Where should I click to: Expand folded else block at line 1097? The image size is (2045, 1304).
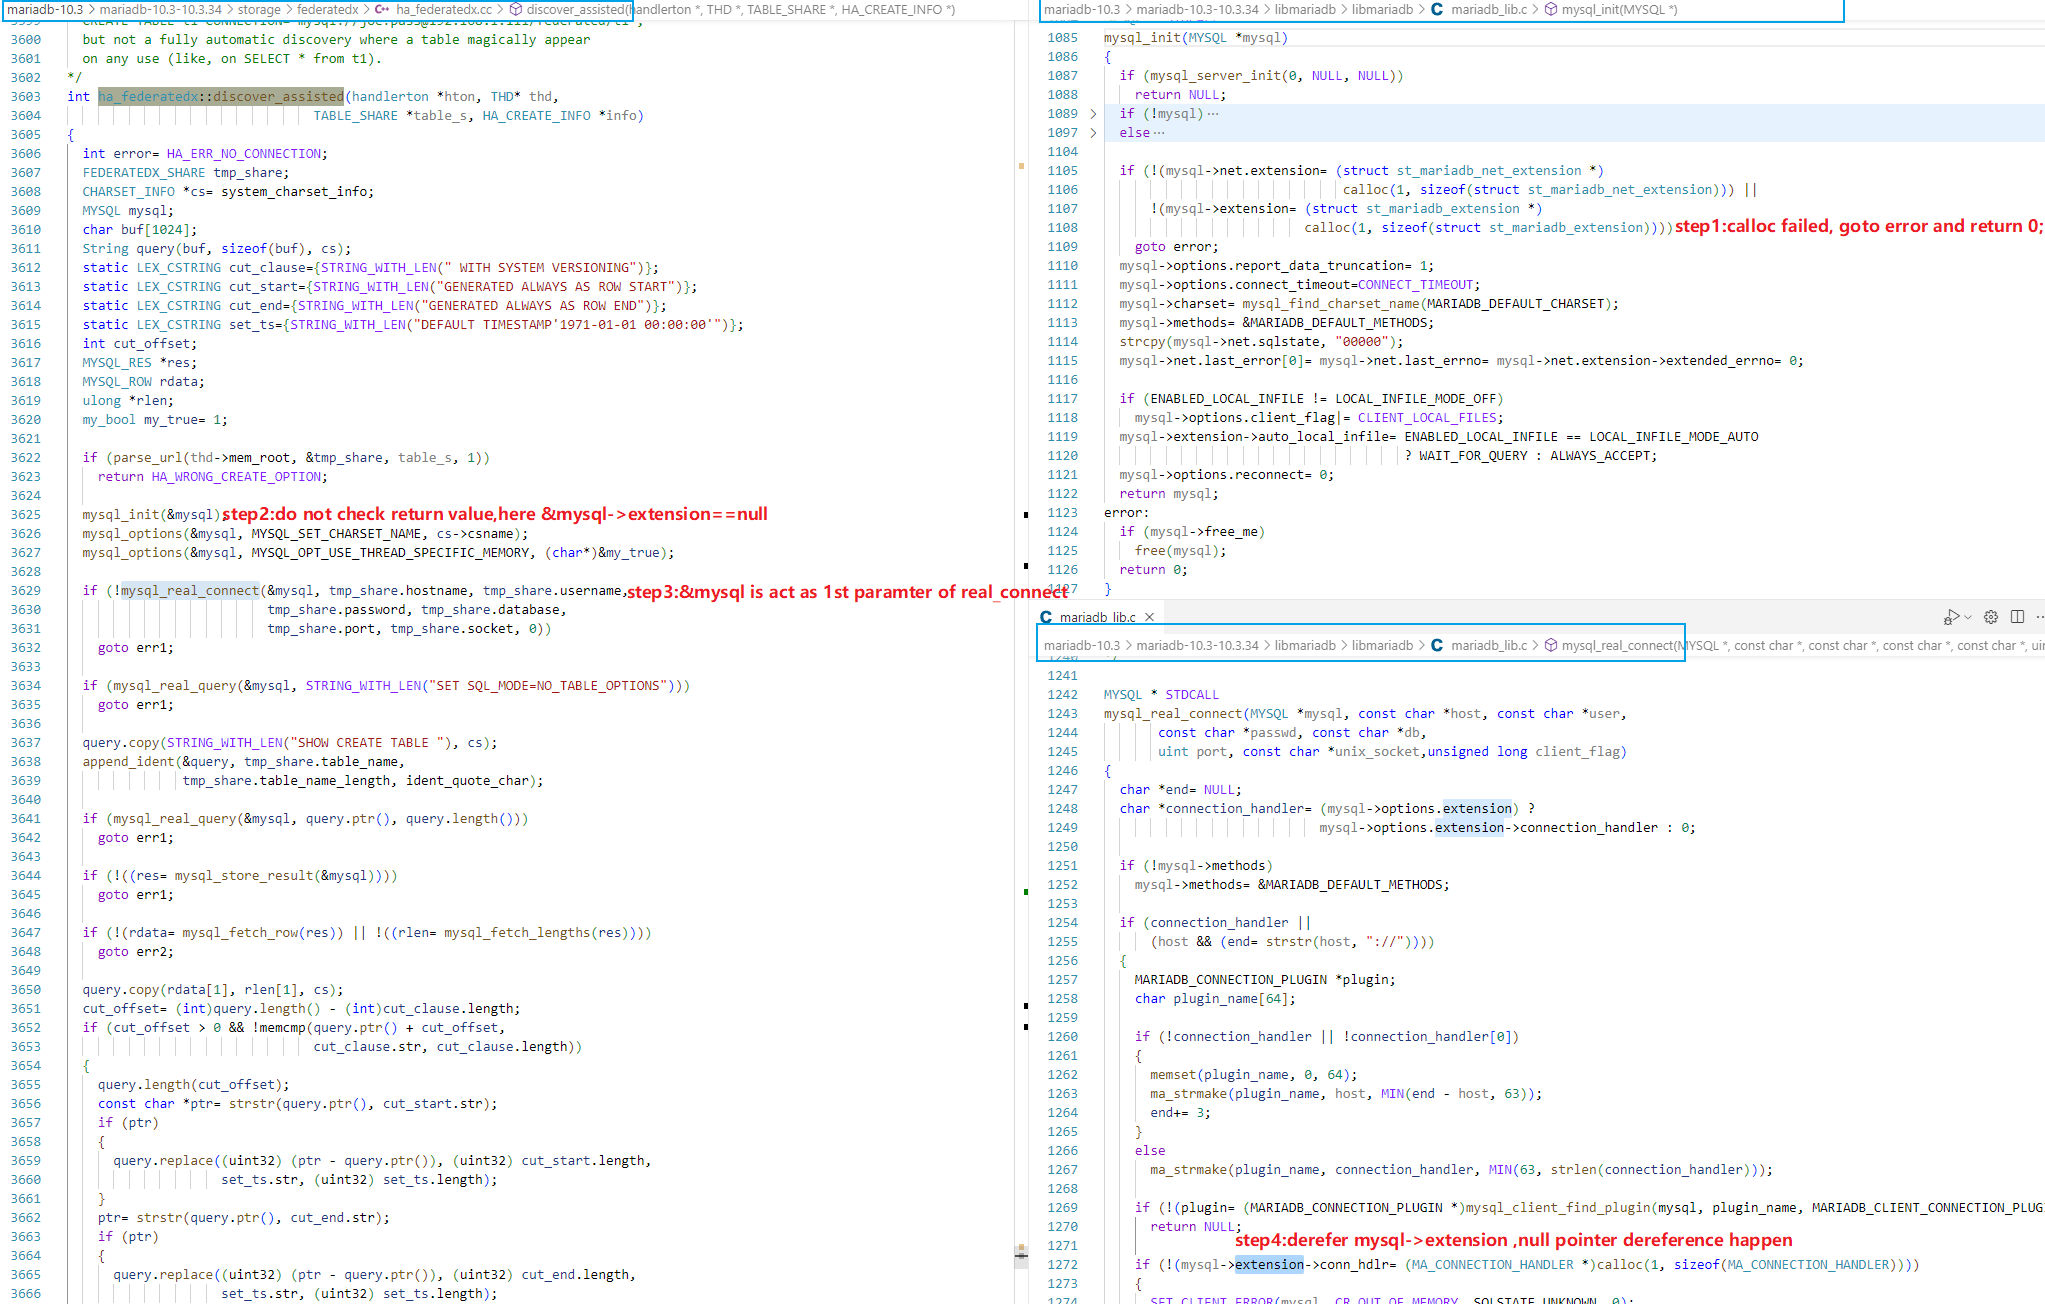(x=1093, y=133)
